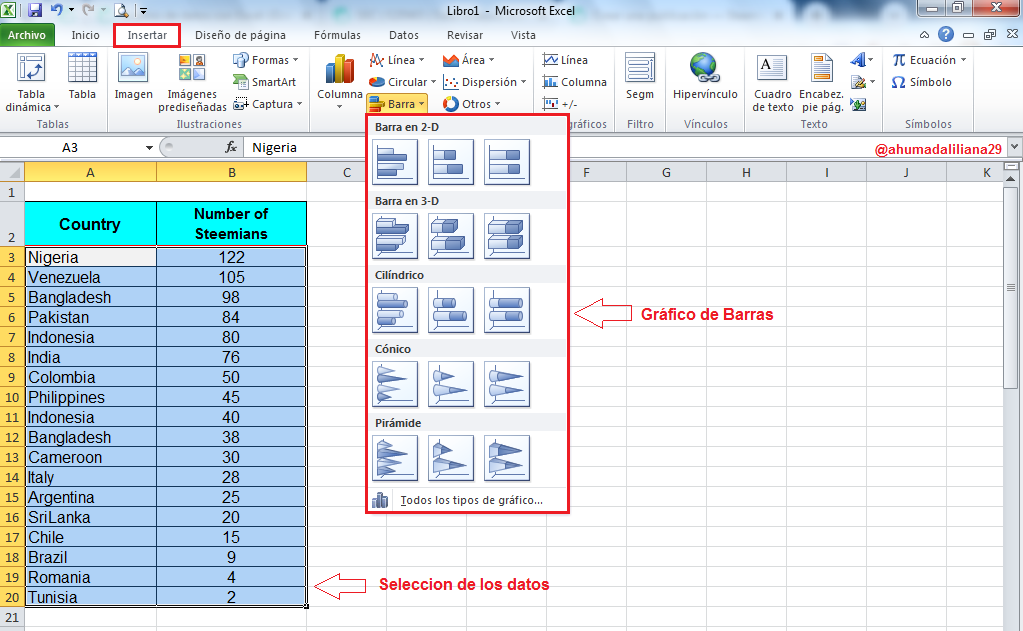This screenshot has width=1023, height=631.
Task: Choose stacked 3-D bar in Barra en 3-D
Action: point(451,236)
